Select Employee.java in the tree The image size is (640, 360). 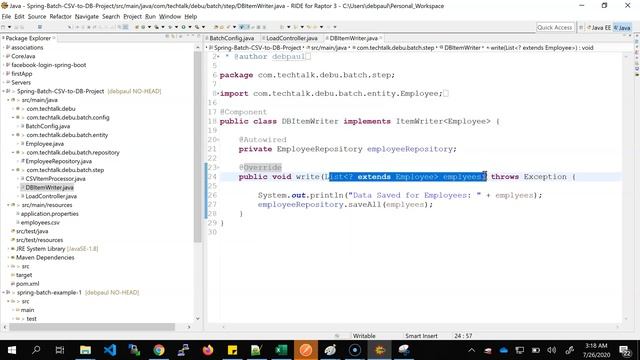click(x=44, y=144)
